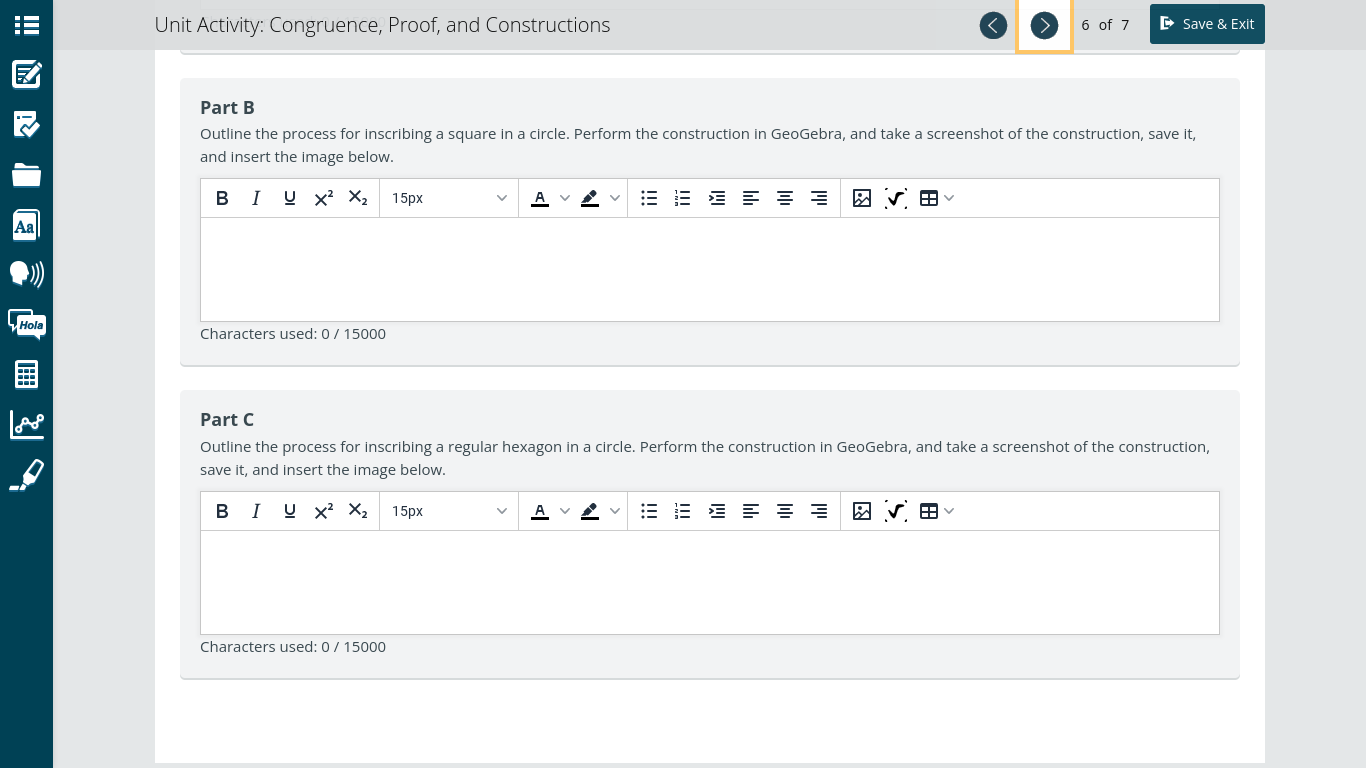Viewport: 1366px width, 768px height.
Task: Apply highlight color in Part C editor
Action: pyautogui.click(x=590, y=511)
